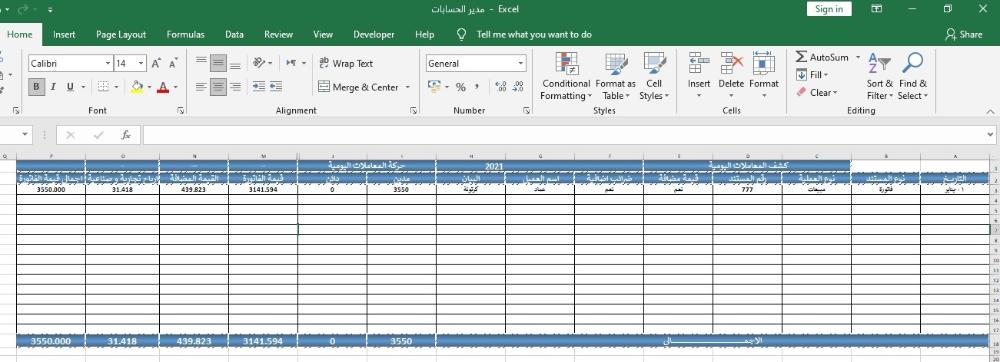Open the General number format dropdown

click(x=521, y=63)
